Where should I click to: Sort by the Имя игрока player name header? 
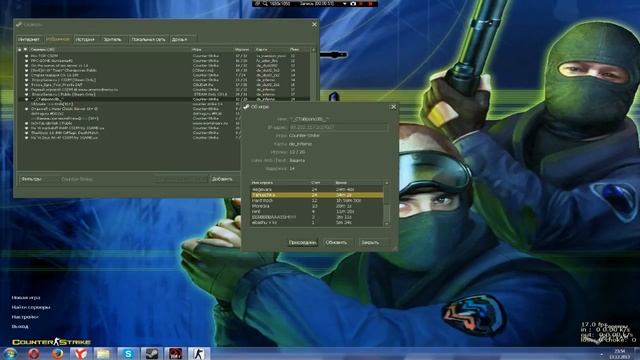pyautogui.click(x=280, y=183)
